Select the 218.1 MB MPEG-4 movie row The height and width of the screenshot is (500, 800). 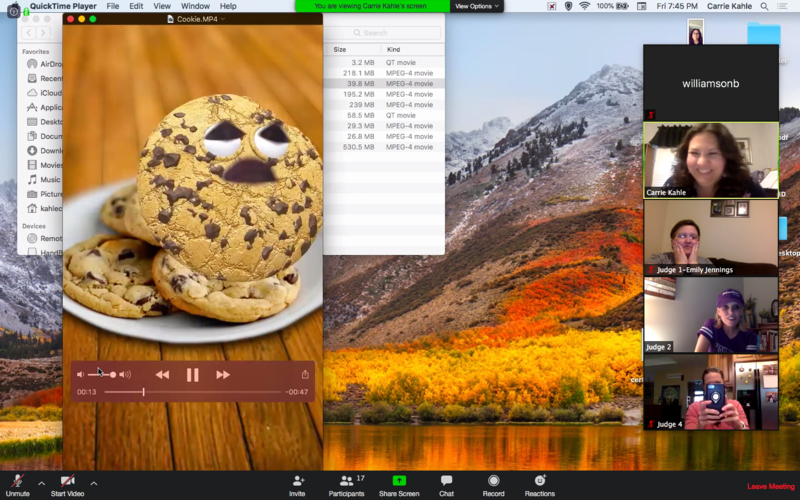point(384,73)
